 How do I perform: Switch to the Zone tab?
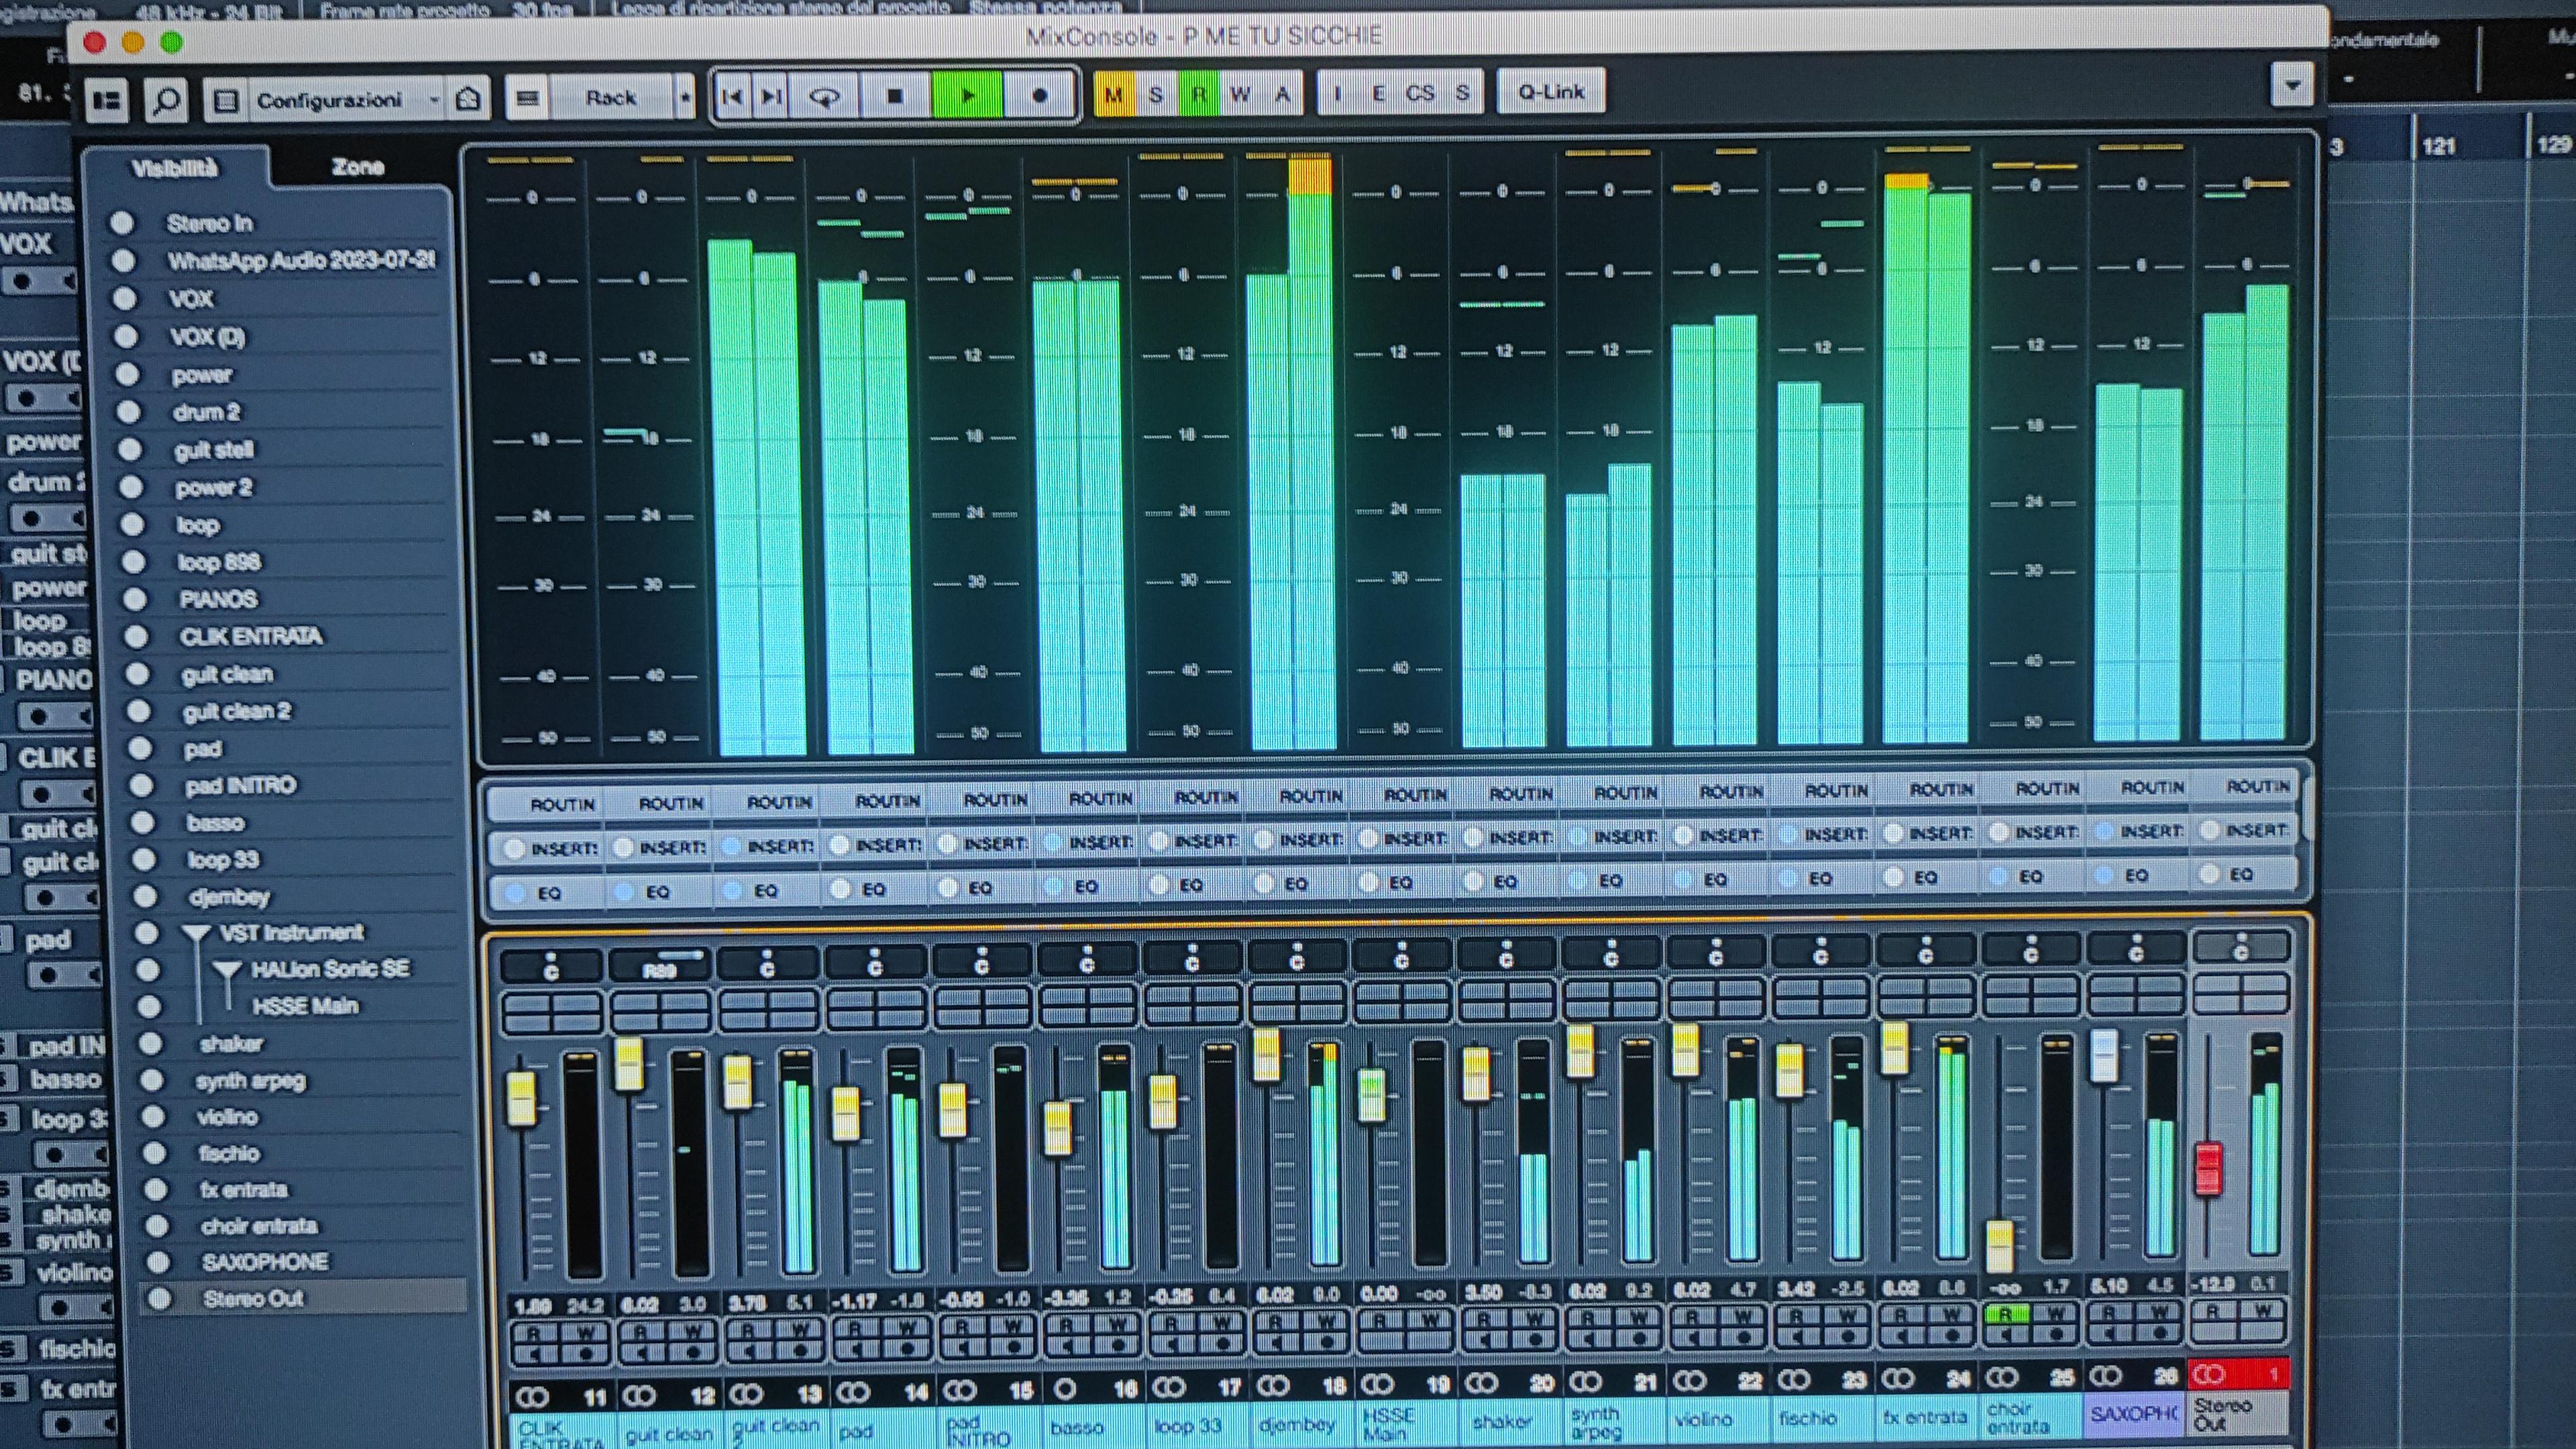click(357, 167)
